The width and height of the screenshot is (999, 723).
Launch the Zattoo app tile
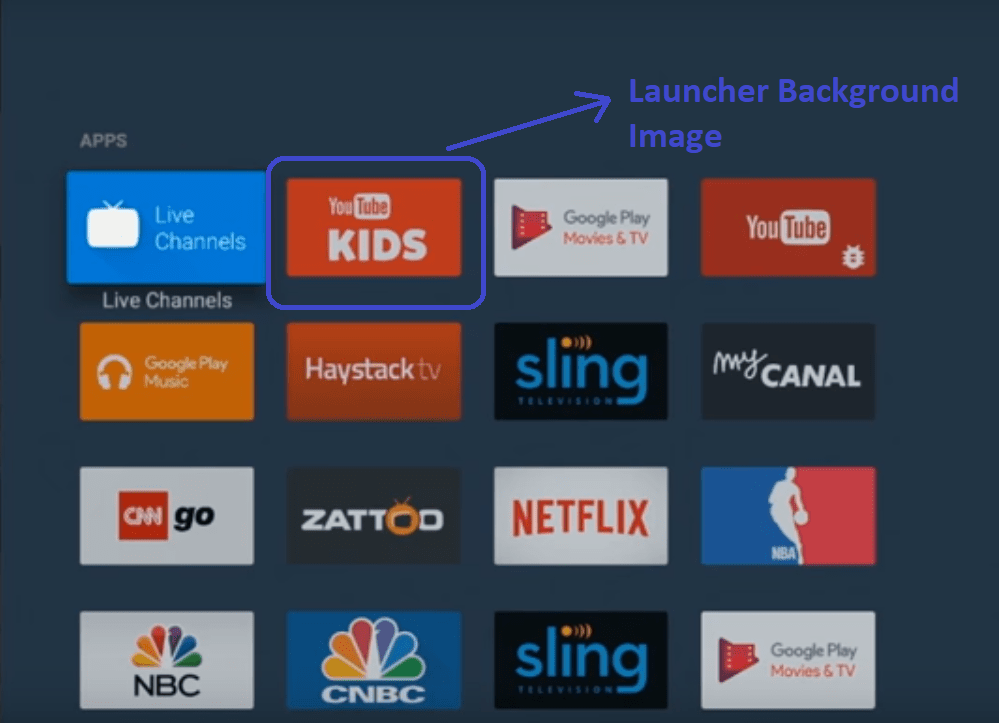tap(374, 516)
